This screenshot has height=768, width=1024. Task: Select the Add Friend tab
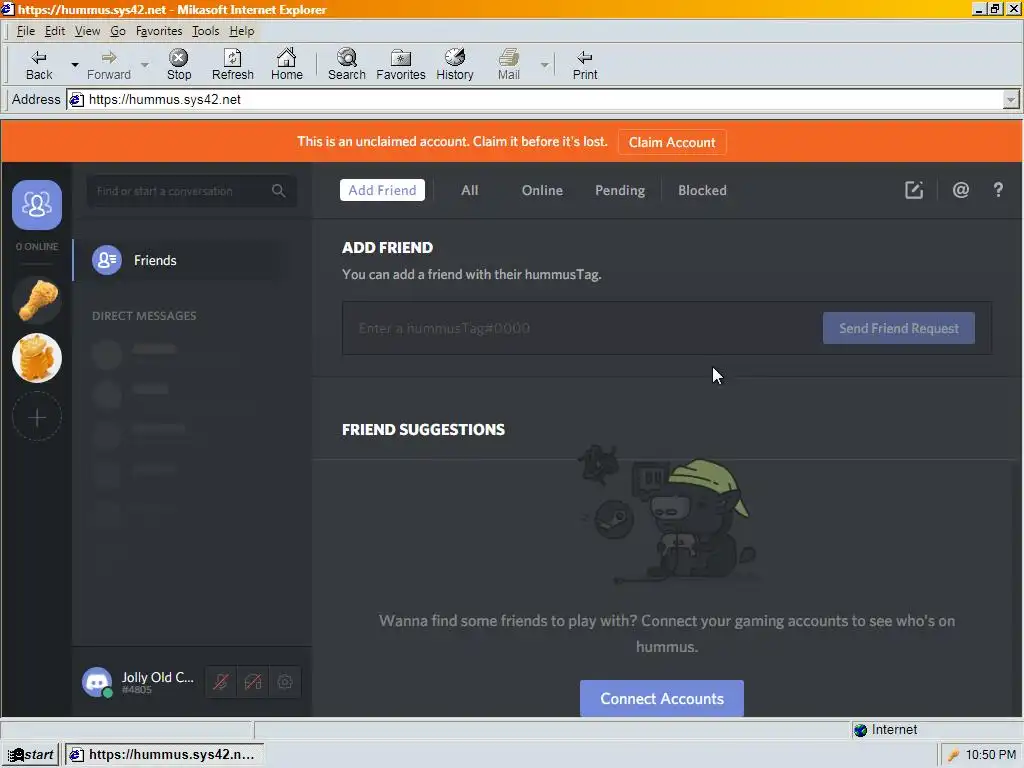[x=382, y=190]
